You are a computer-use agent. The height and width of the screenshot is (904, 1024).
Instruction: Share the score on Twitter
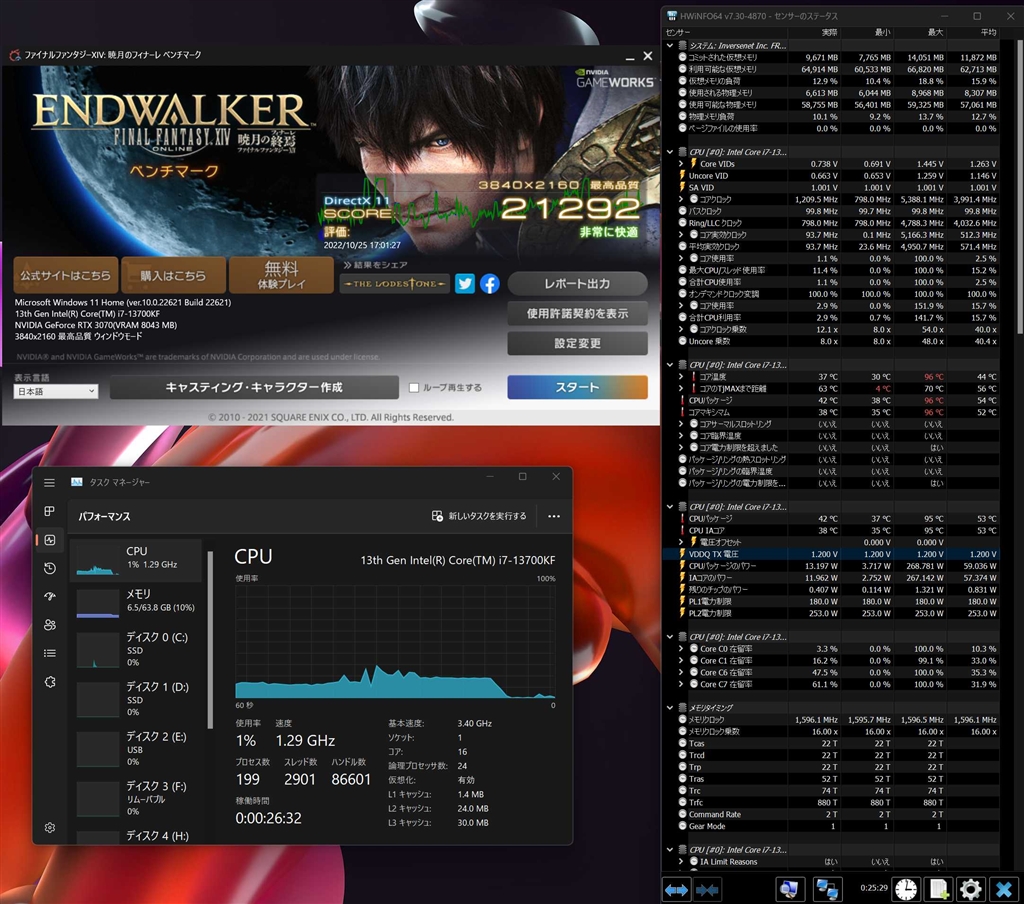pos(465,283)
